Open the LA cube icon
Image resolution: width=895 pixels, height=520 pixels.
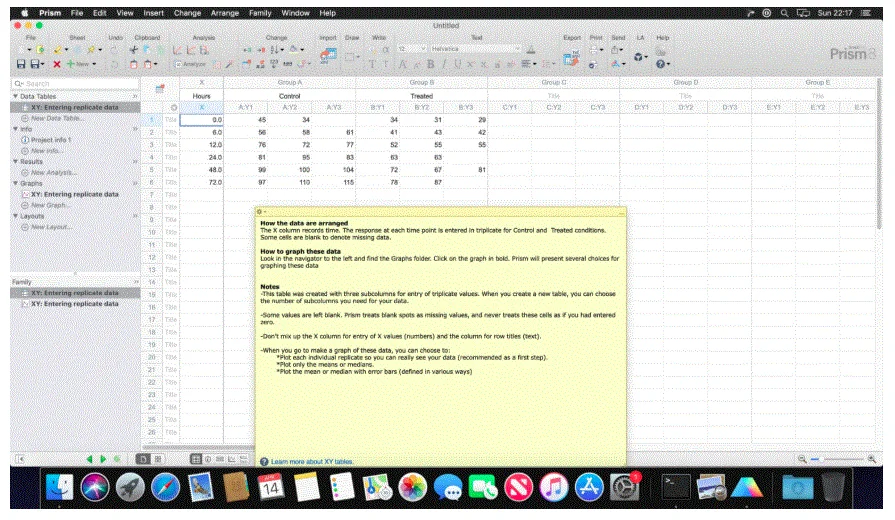click(x=639, y=57)
